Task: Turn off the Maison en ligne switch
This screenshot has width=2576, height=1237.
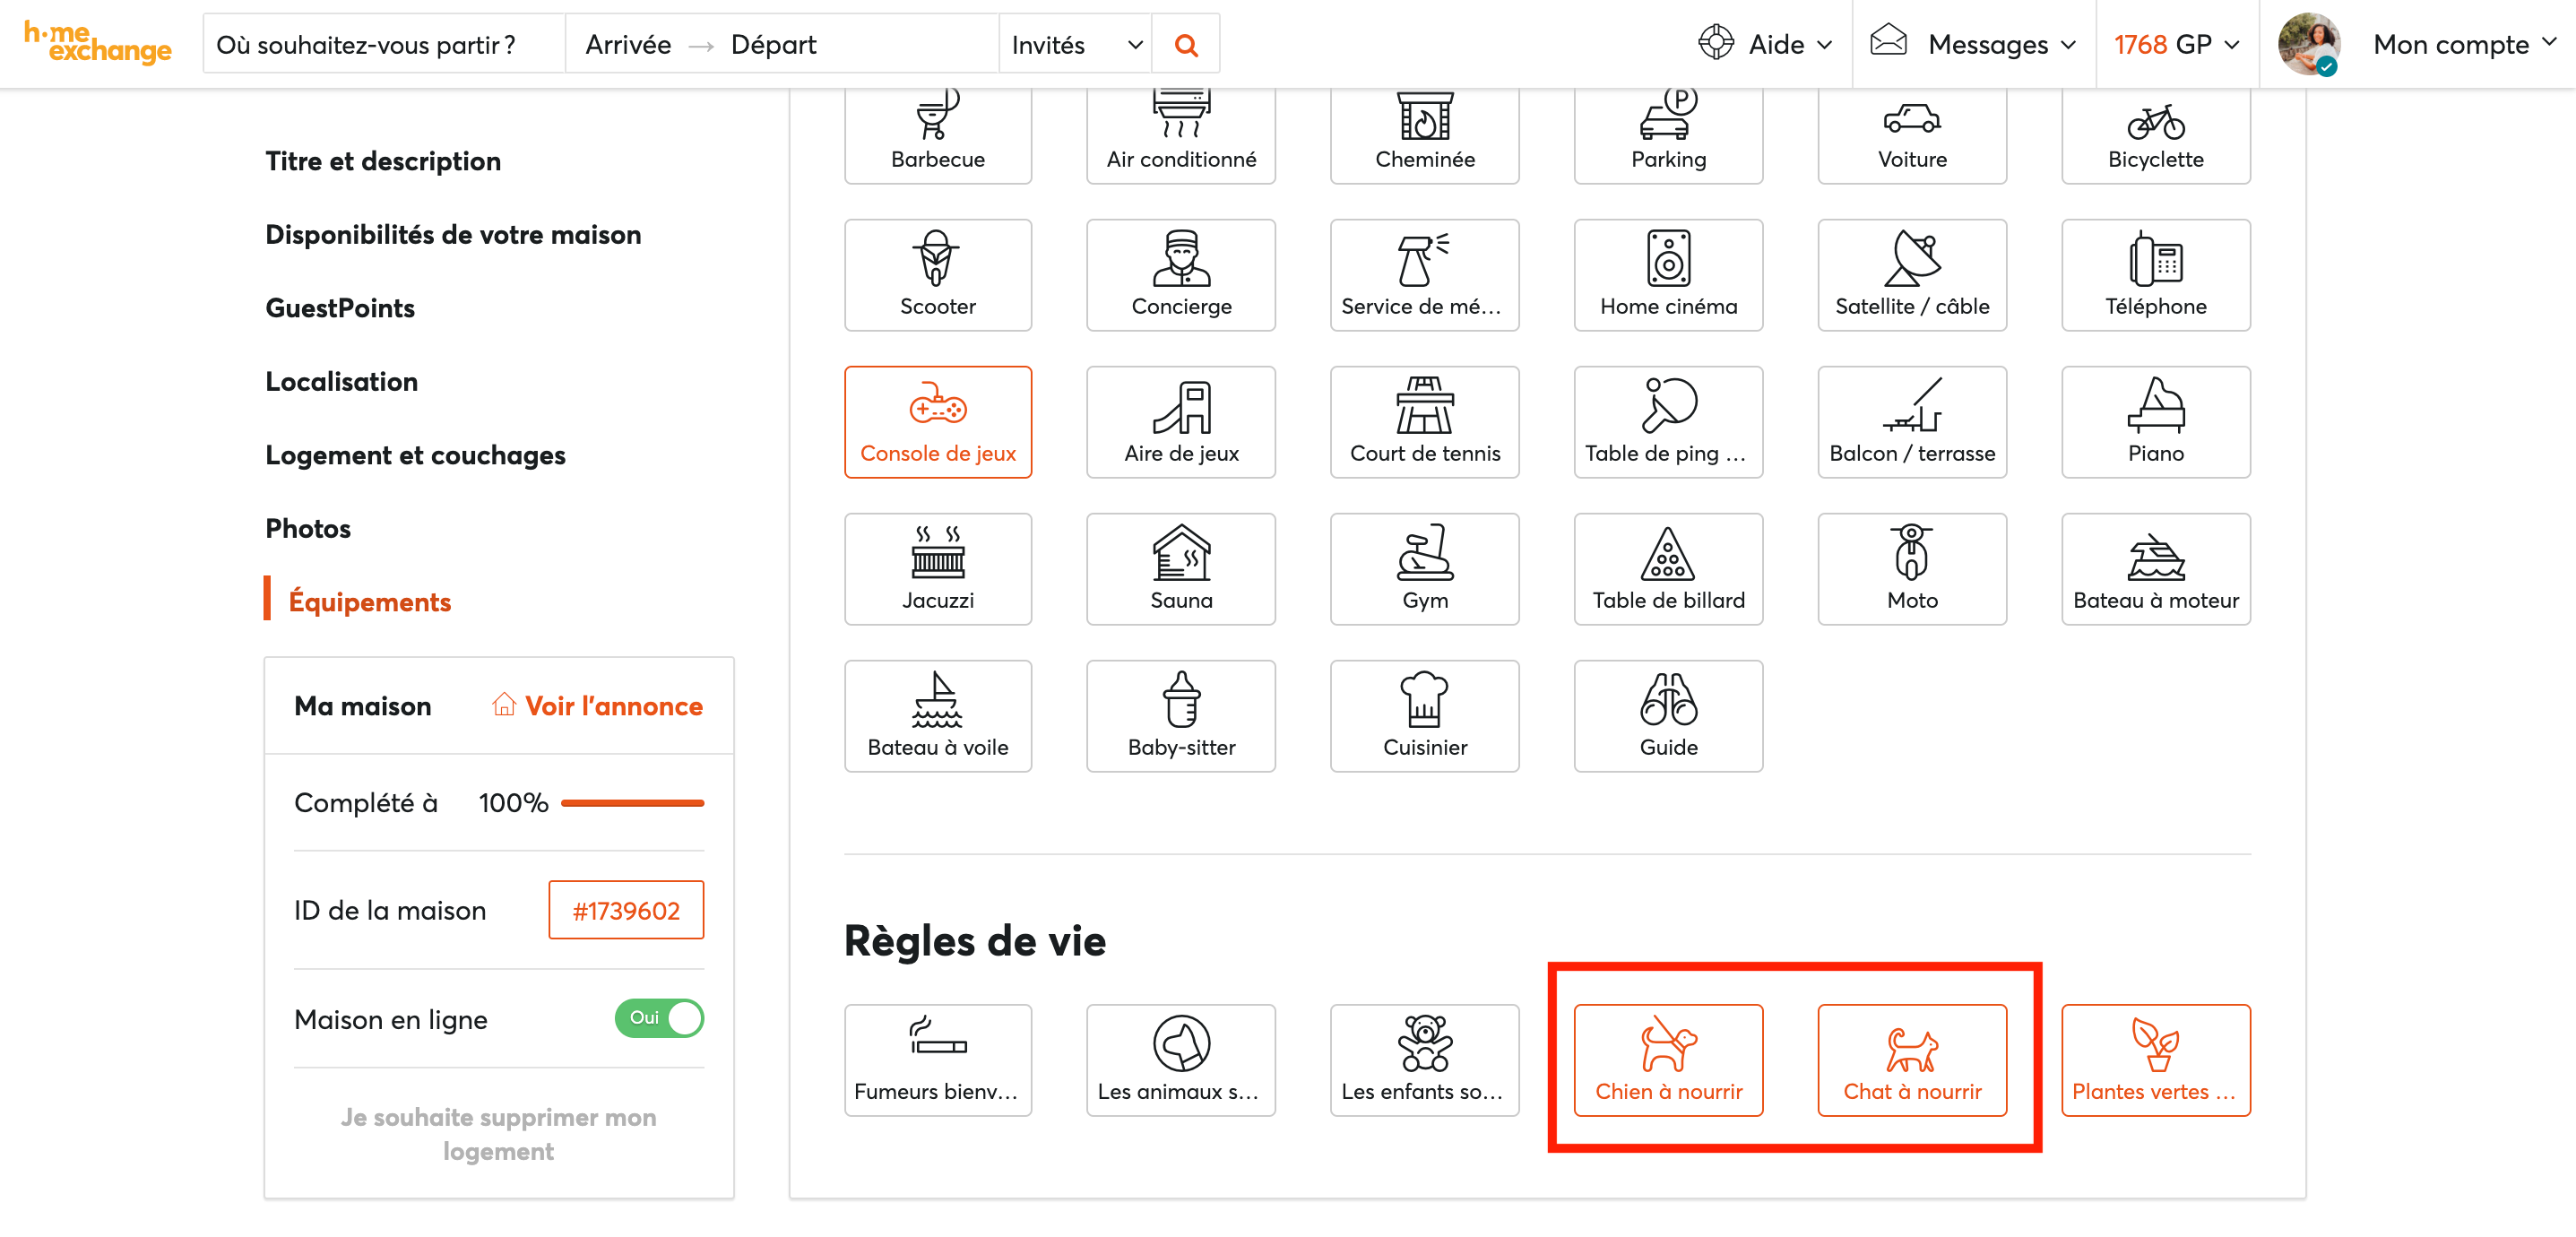Action: (659, 1017)
